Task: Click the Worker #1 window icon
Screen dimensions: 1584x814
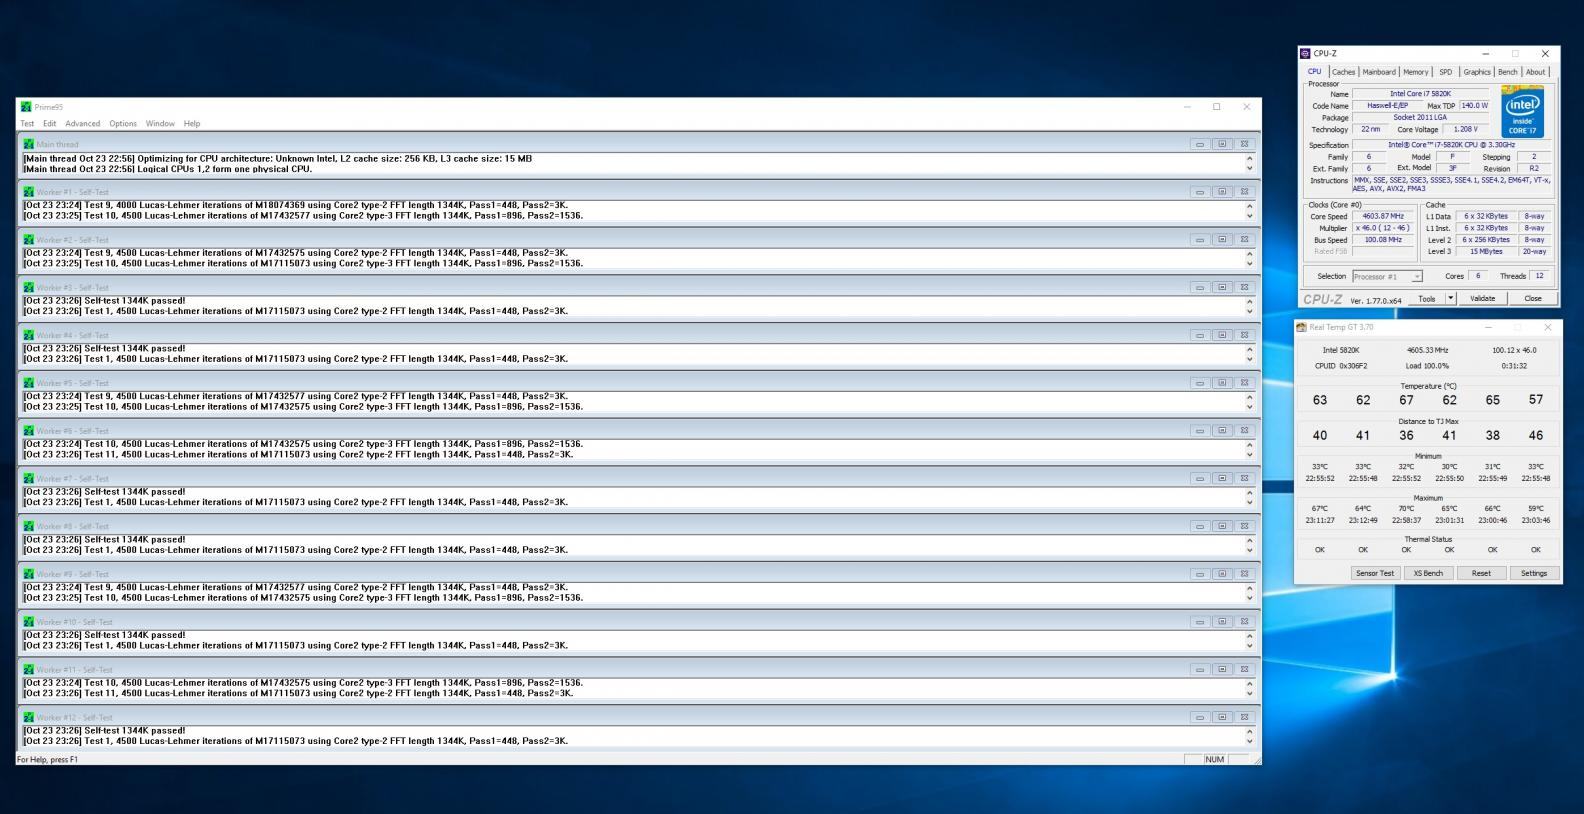Action: 29,192
